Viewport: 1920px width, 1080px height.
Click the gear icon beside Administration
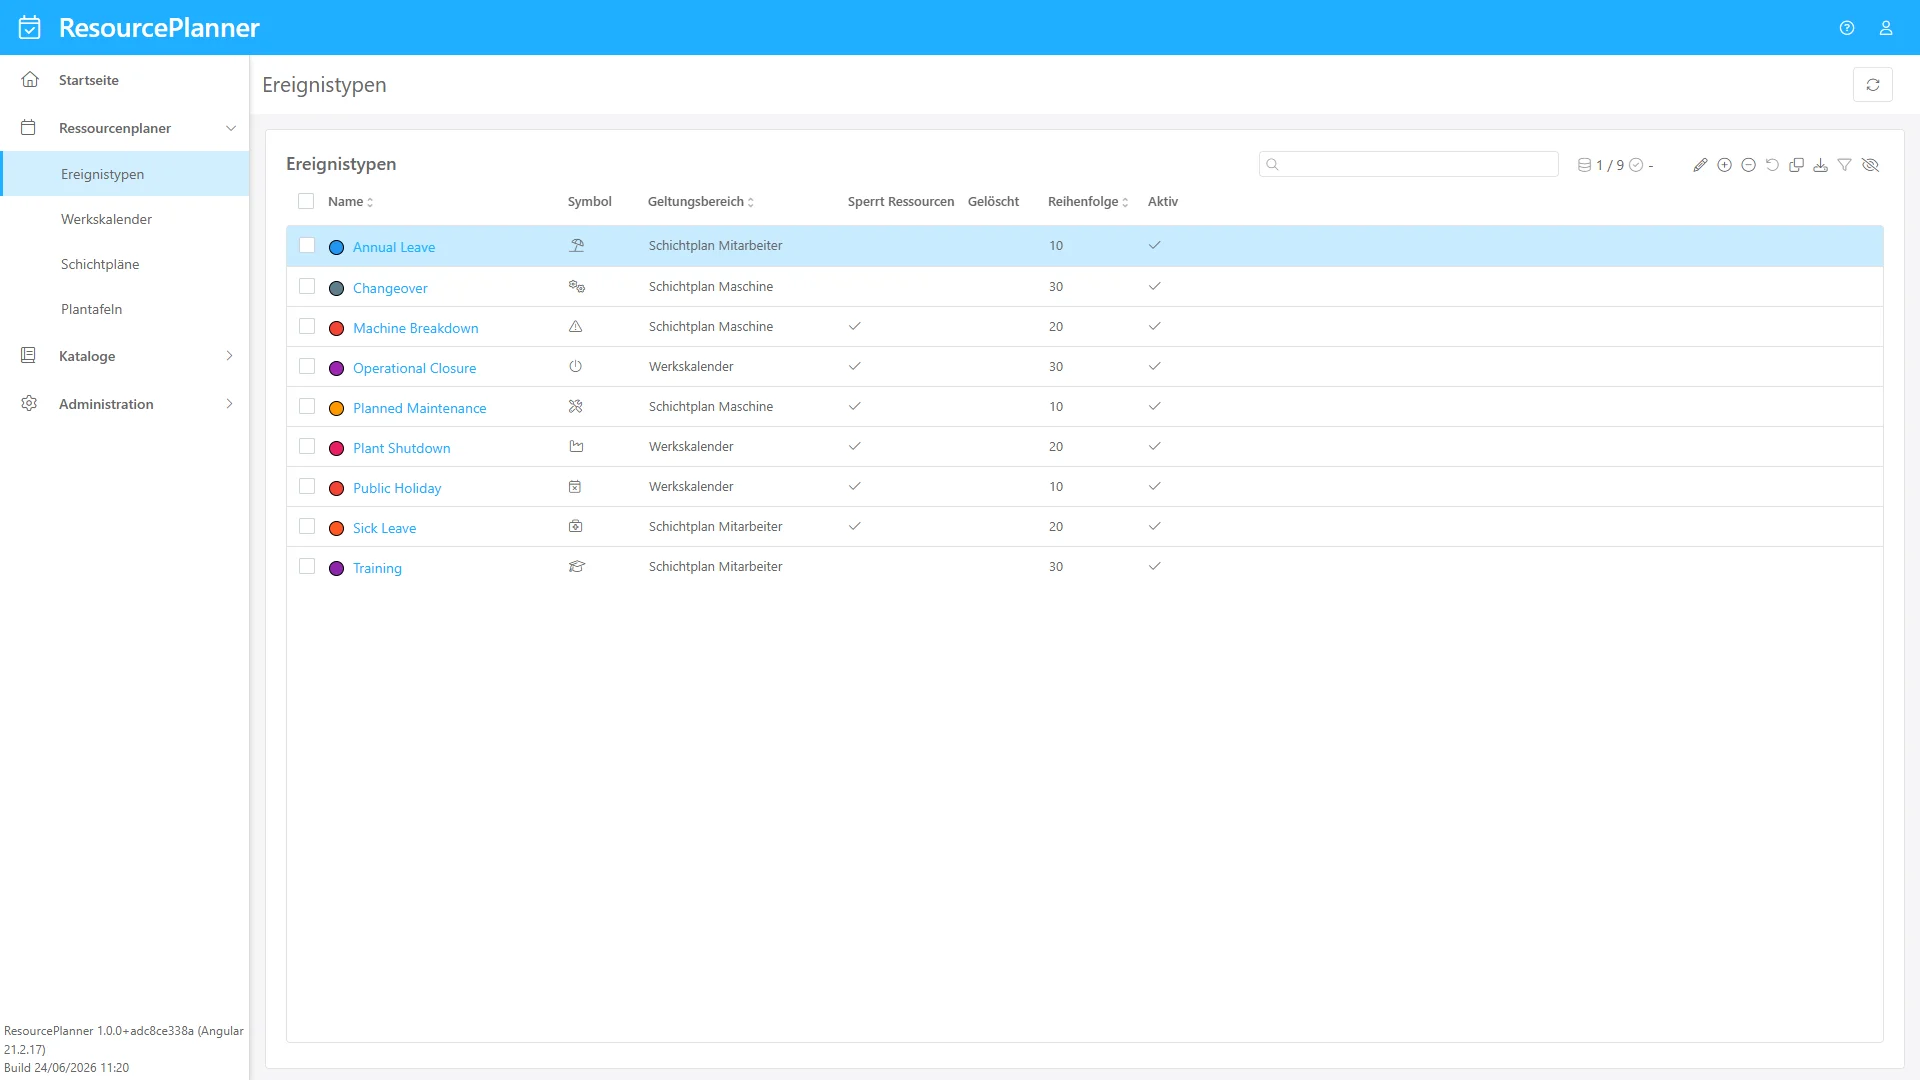point(29,404)
